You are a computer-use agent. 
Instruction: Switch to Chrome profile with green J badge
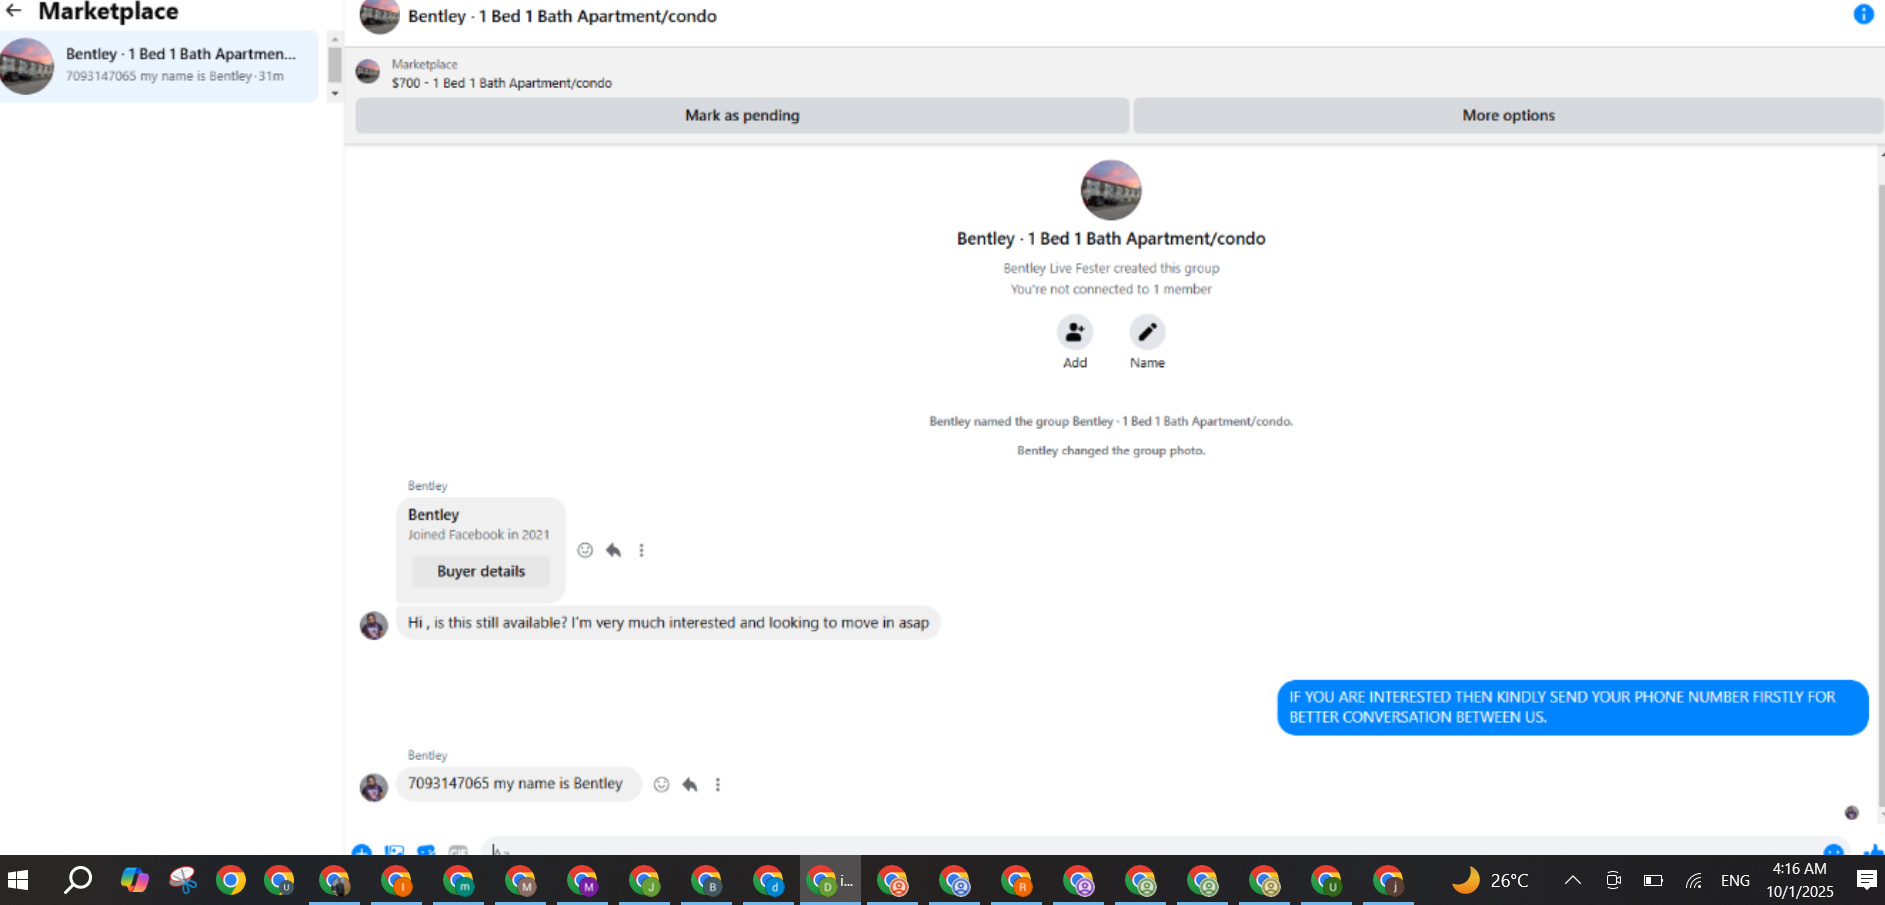[645, 881]
